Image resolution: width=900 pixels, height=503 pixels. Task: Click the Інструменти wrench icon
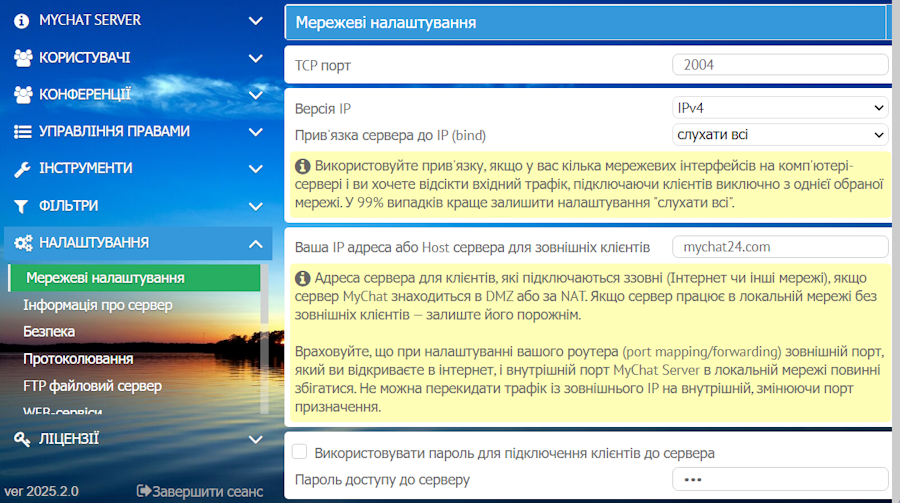pyautogui.click(x=22, y=168)
